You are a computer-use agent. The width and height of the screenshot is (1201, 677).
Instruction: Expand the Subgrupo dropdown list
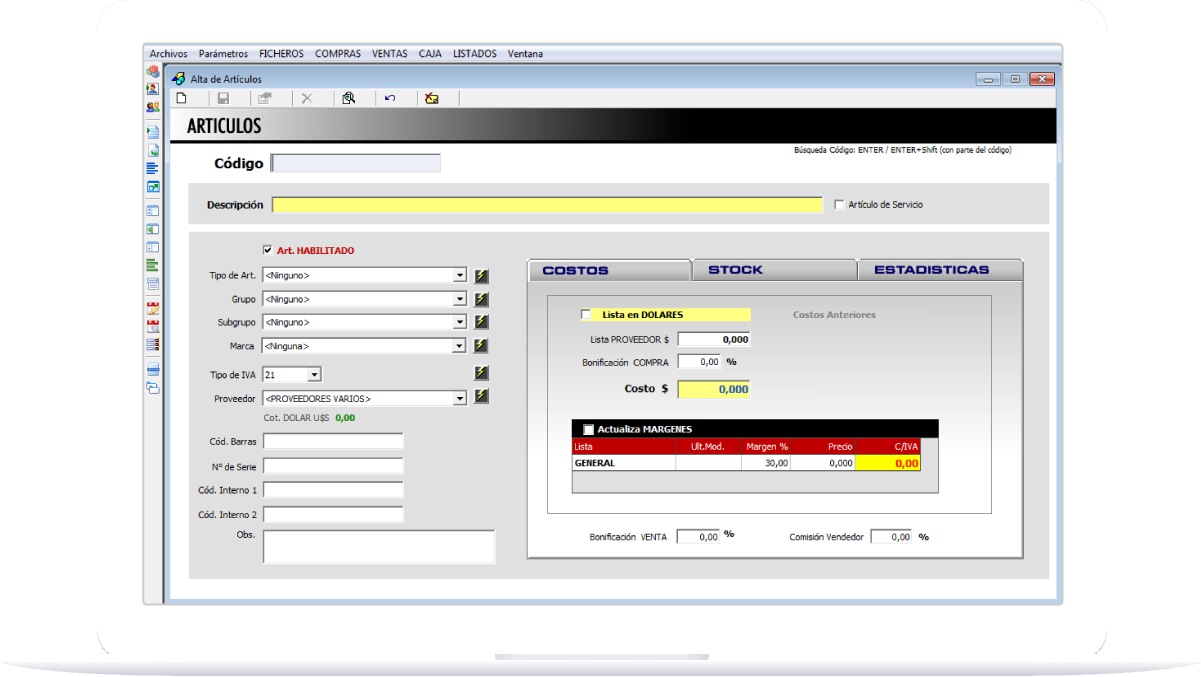point(459,322)
